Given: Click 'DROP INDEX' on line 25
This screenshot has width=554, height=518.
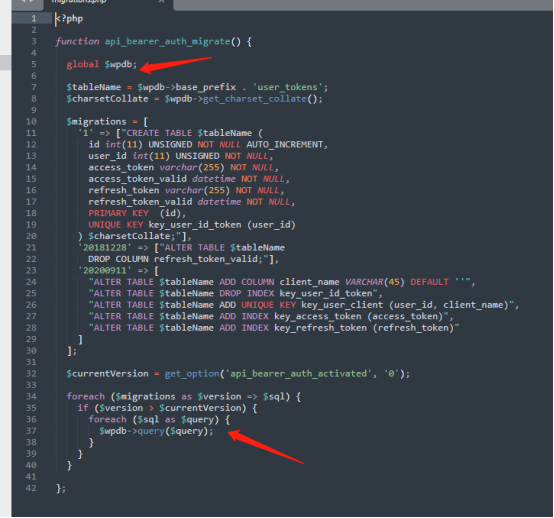Looking at the screenshot, I should click(x=247, y=293).
